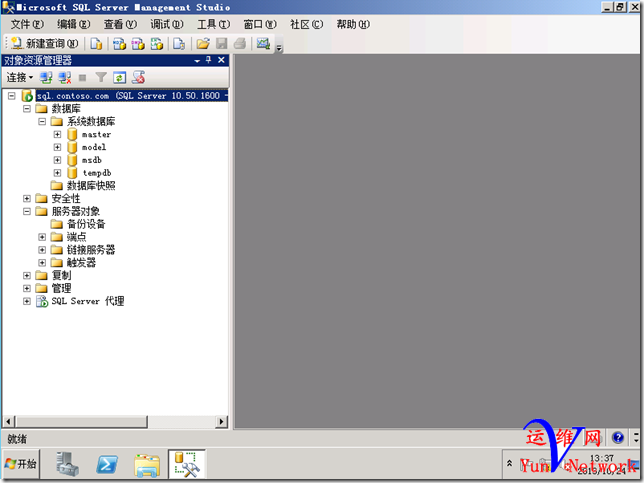Select the msdb database label

coord(92,160)
